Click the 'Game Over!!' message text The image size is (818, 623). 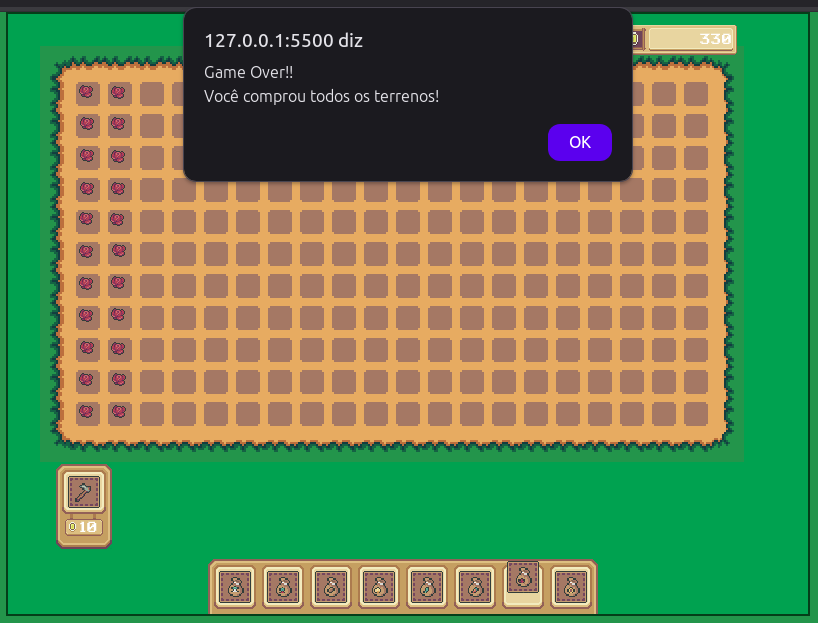click(x=248, y=72)
